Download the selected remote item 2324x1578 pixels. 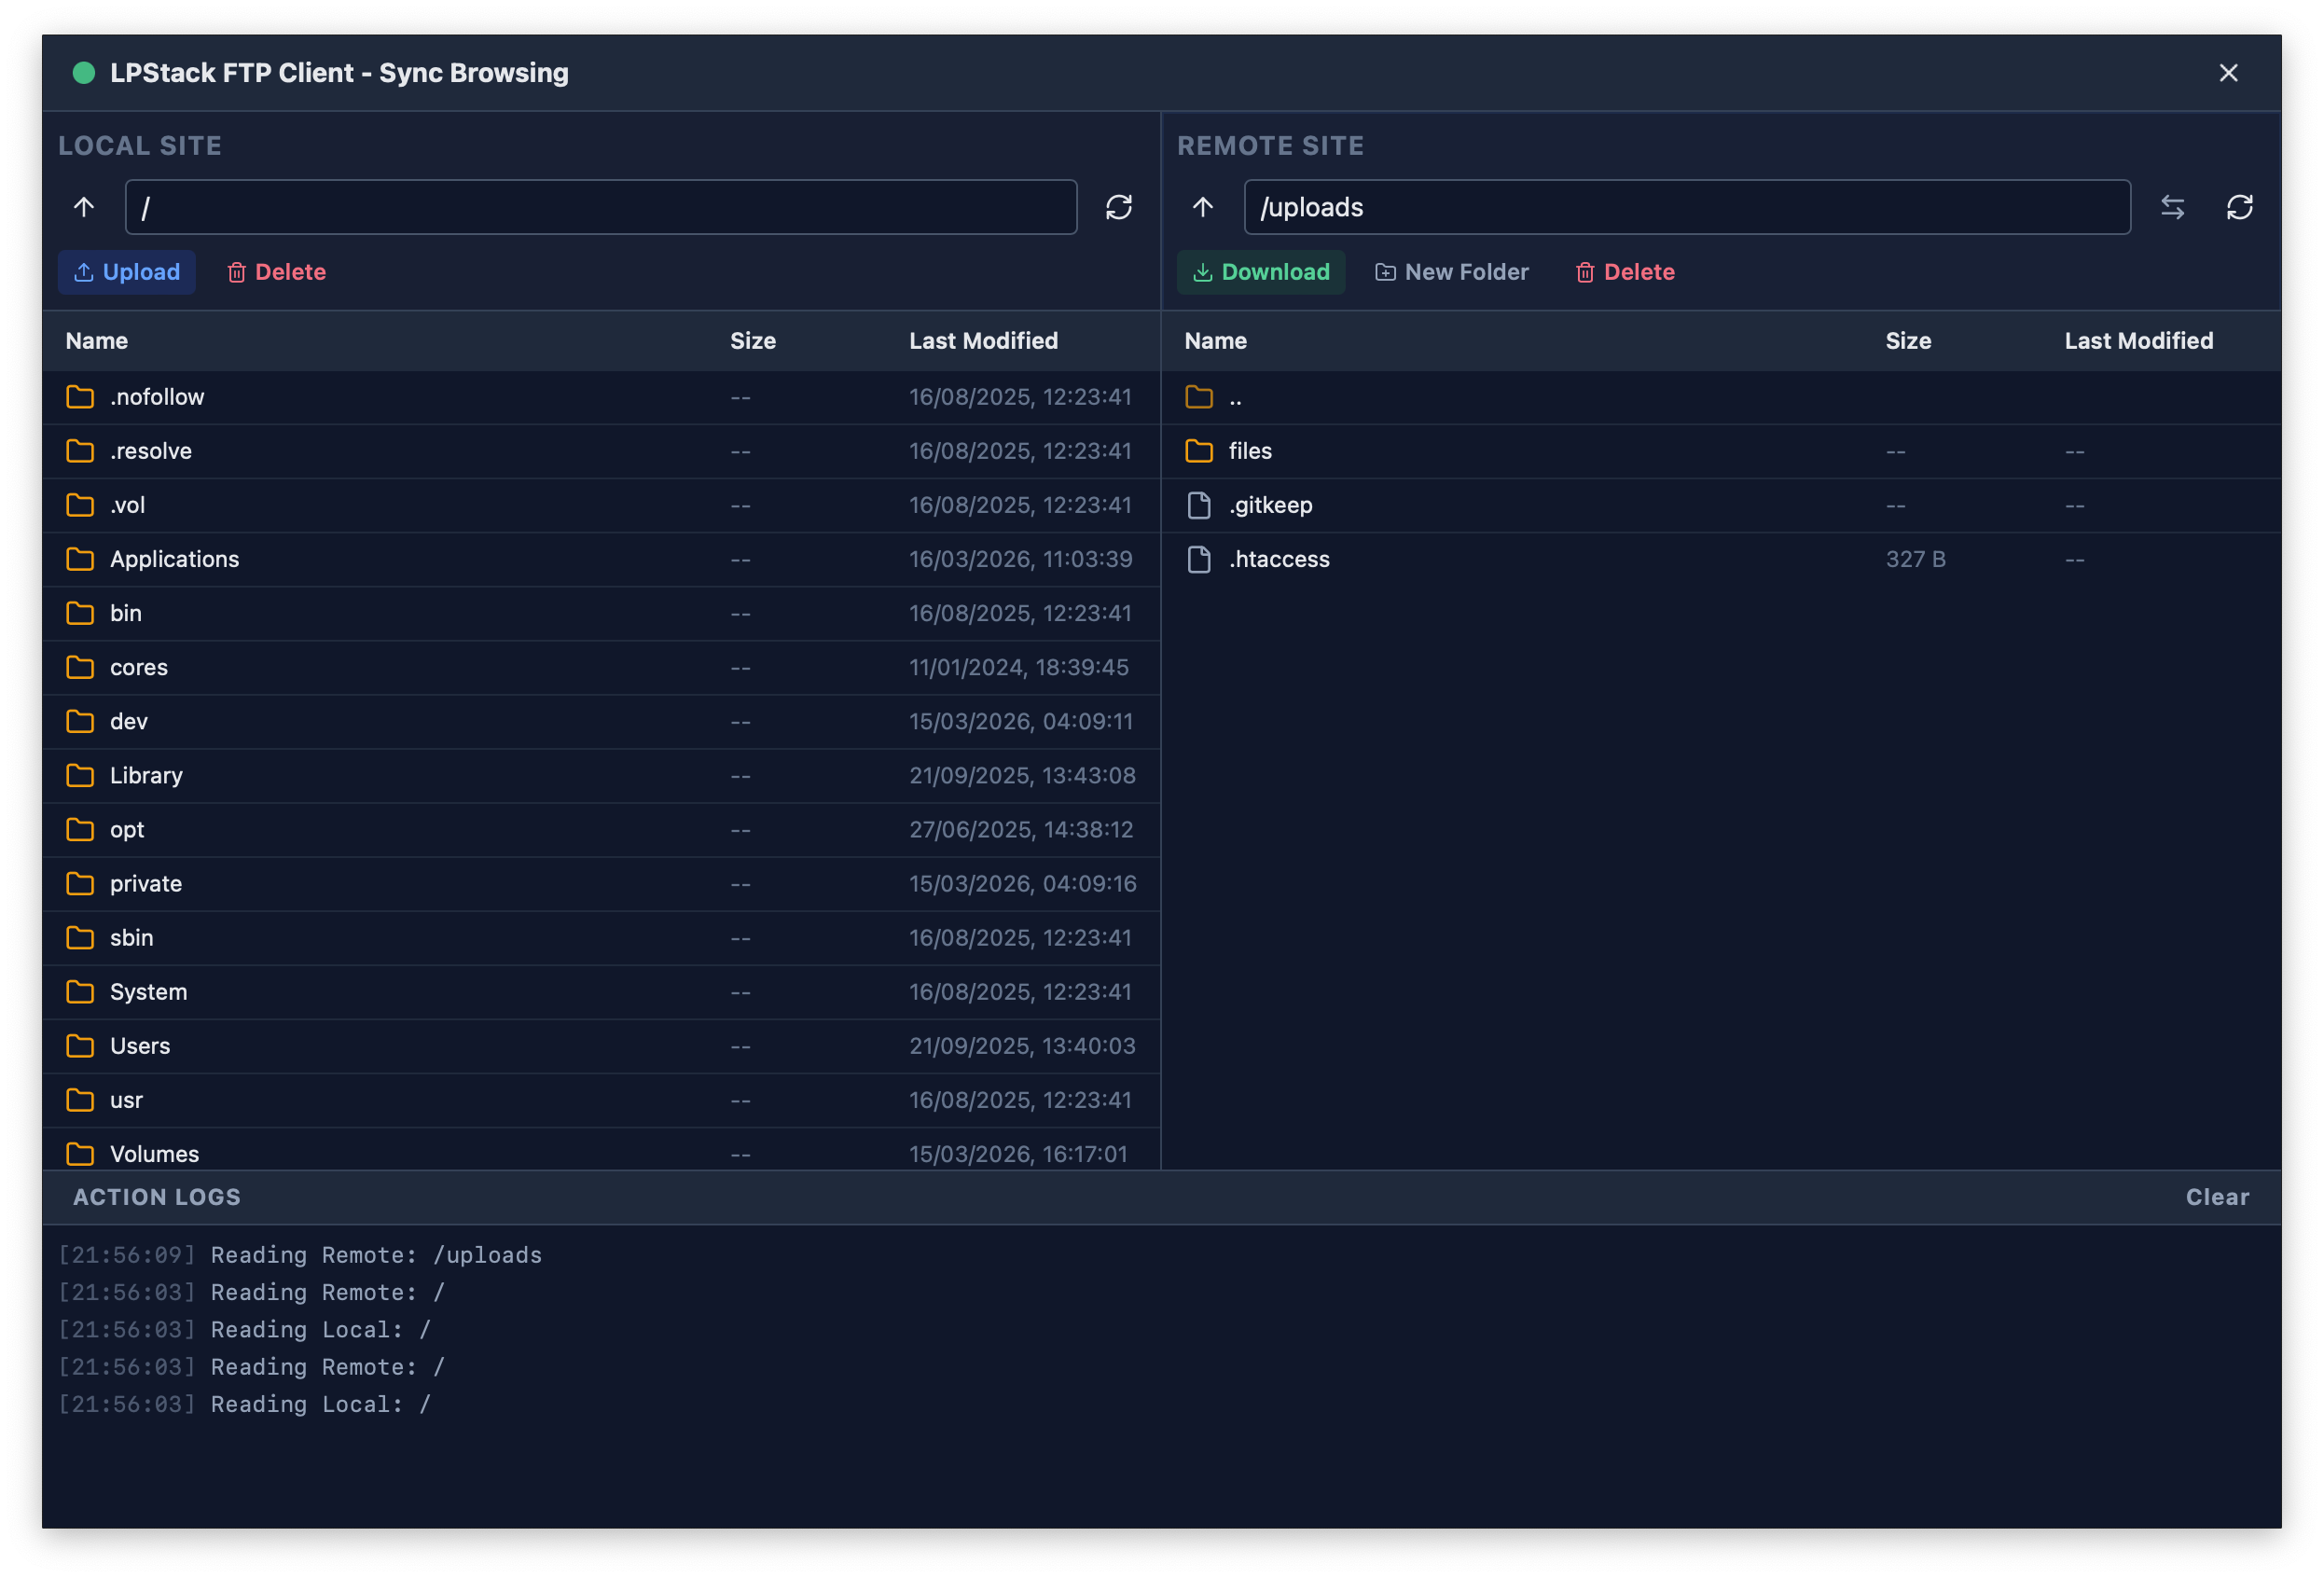tap(1261, 271)
